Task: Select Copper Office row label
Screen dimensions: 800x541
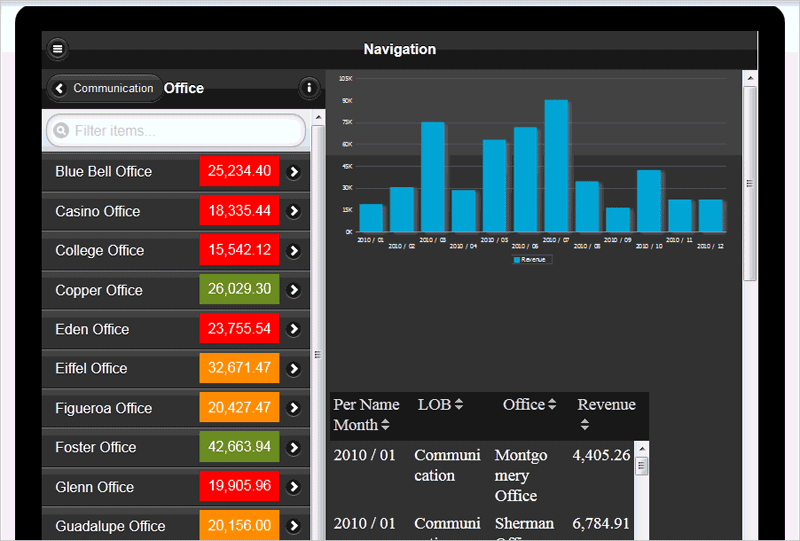Action: [99, 290]
